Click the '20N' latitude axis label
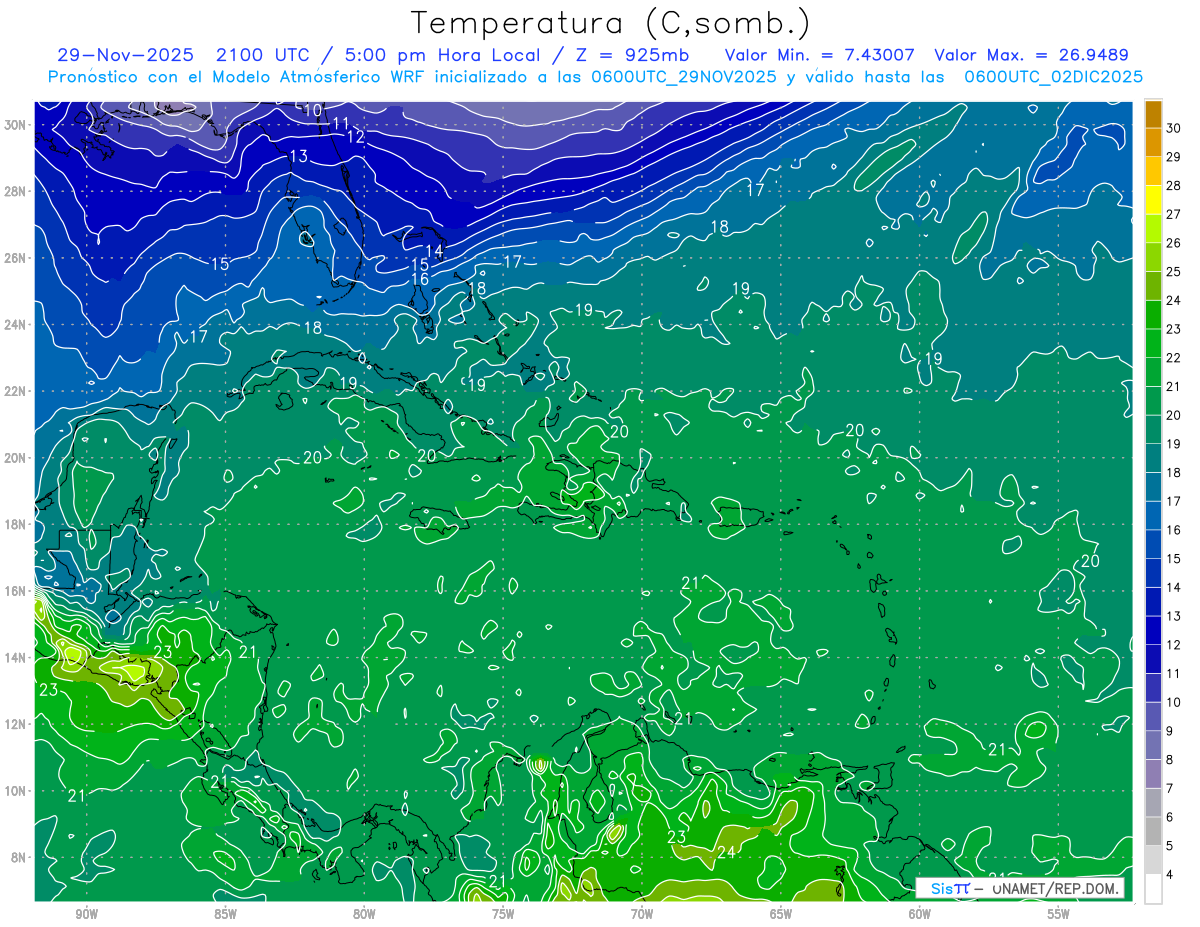 (x=15, y=458)
